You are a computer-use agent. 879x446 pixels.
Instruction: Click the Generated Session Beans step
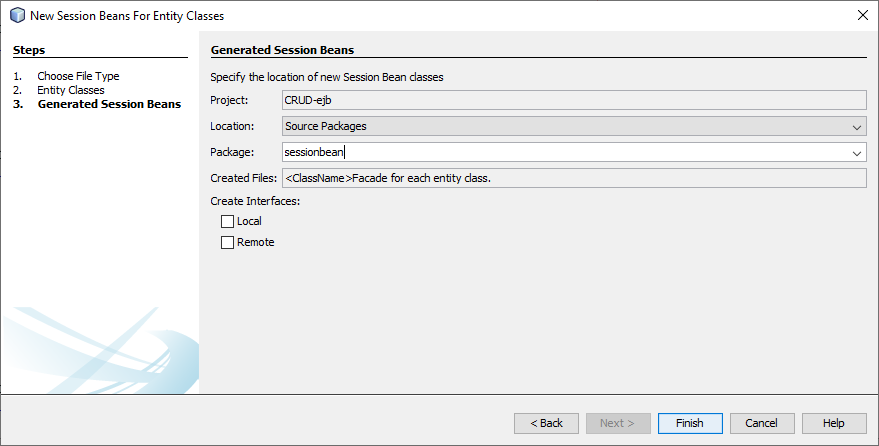[x=109, y=104]
